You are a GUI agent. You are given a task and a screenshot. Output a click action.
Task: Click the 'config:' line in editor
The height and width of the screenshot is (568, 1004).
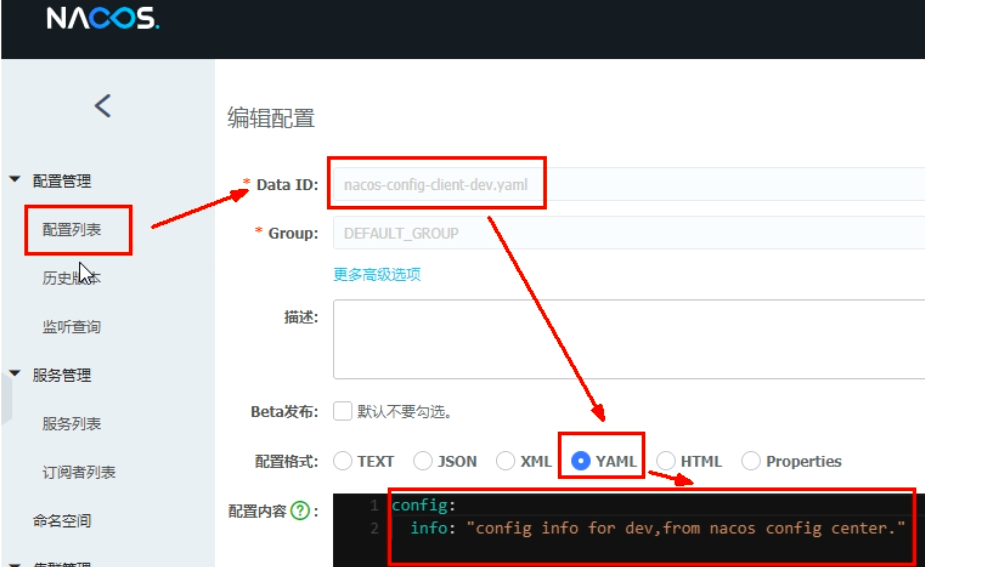pyautogui.click(x=423, y=505)
